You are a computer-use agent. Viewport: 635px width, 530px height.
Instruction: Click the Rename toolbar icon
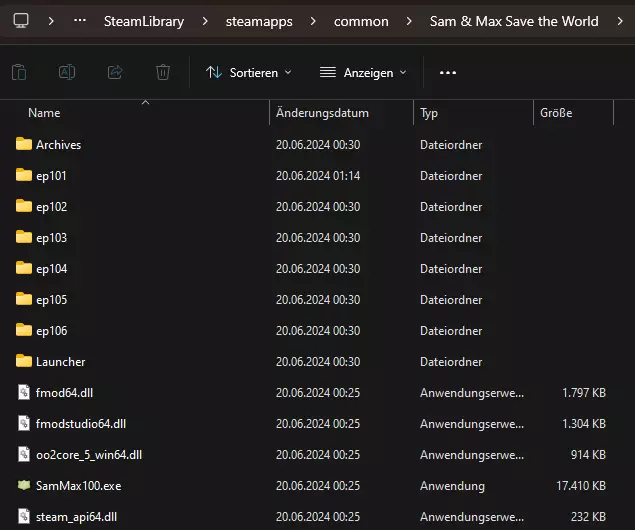(x=67, y=72)
